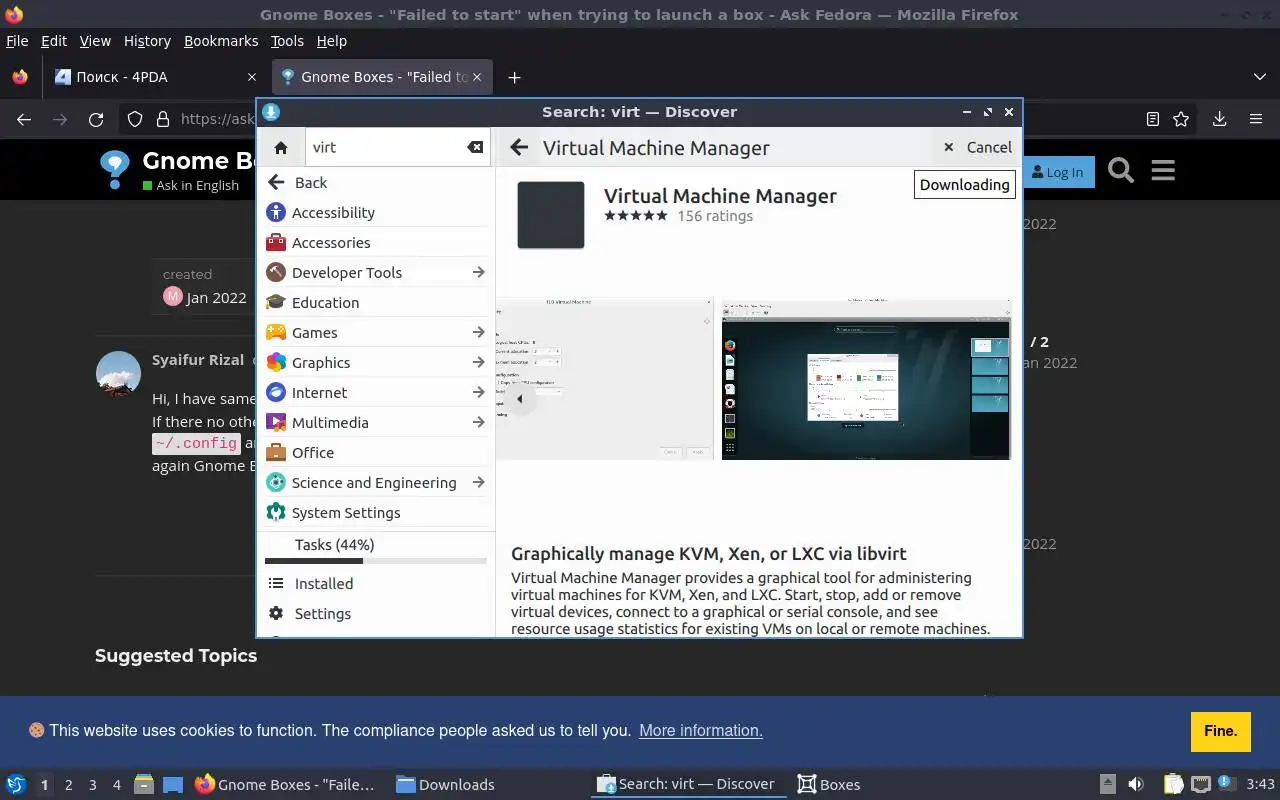
Task: Click the Back item in Discover sidebar
Action: pyautogui.click(x=377, y=182)
